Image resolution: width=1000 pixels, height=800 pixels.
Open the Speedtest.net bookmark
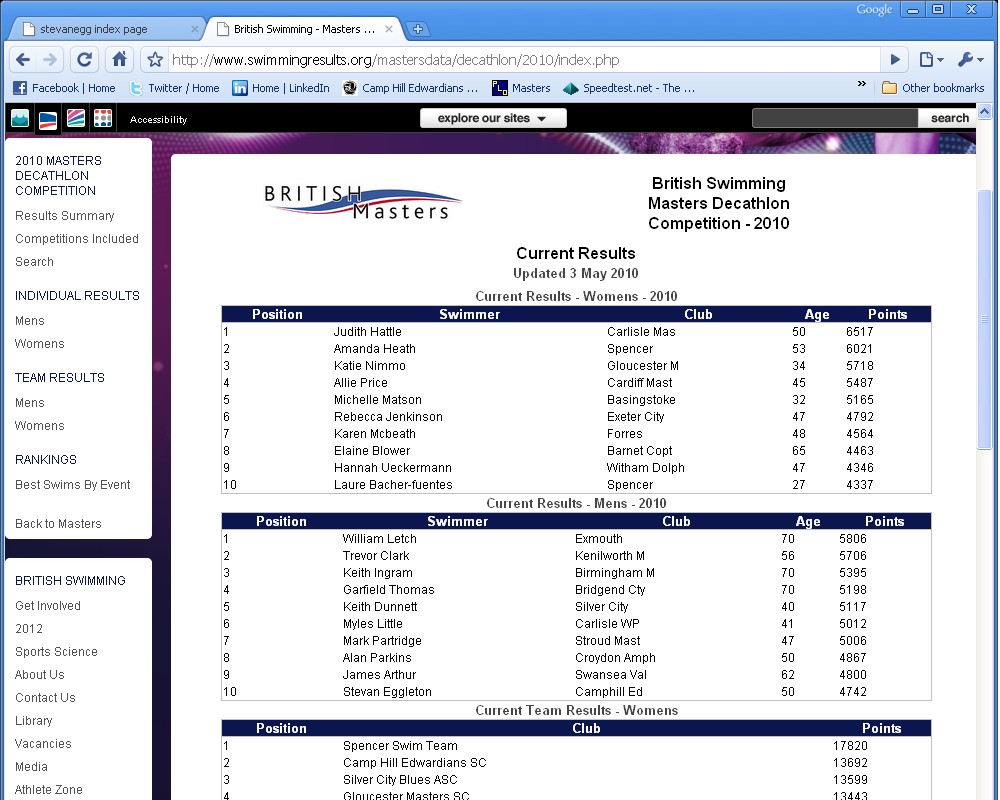tap(629, 88)
